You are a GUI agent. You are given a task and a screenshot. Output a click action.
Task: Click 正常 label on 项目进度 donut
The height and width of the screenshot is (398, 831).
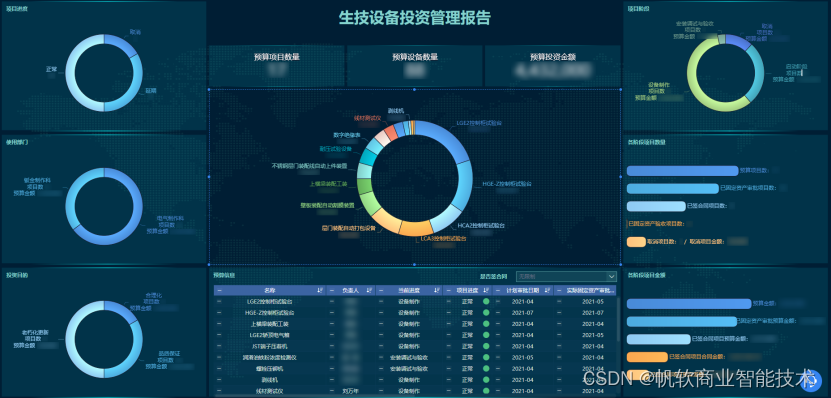[x=51, y=69]
